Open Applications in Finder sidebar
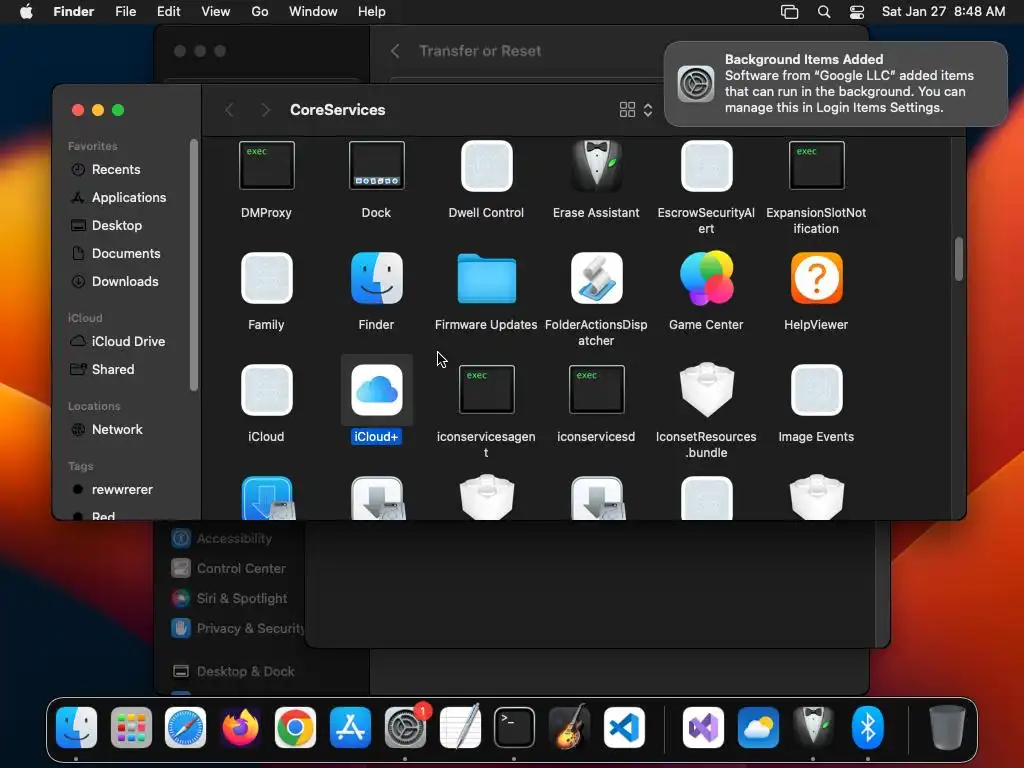 coord(128,197)
